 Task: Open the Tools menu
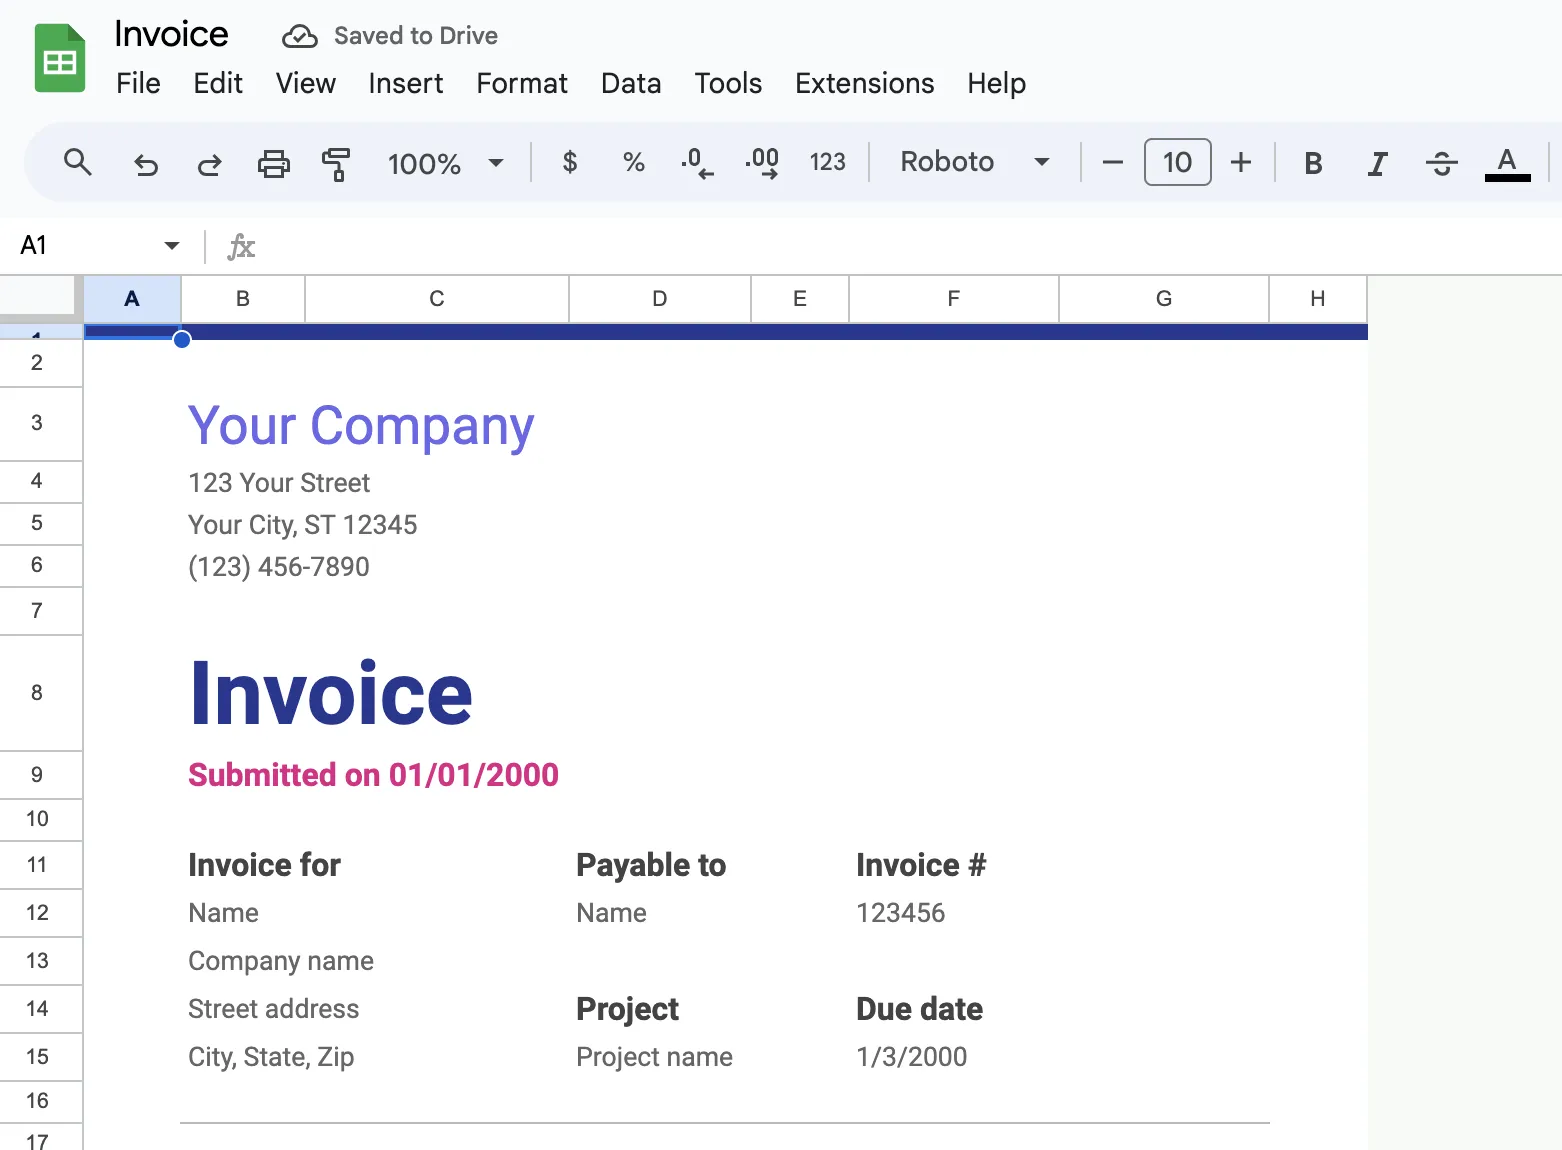pyautogui.click(x=728, y=83)
